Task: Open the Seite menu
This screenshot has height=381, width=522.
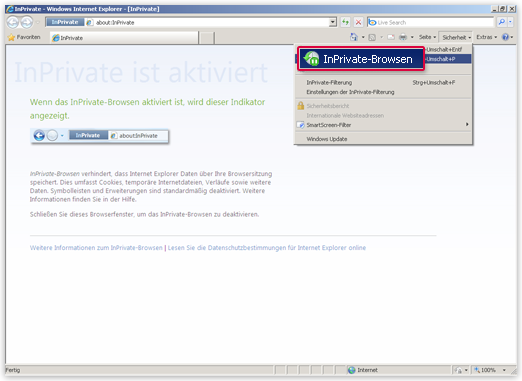Action: (427, 37)
